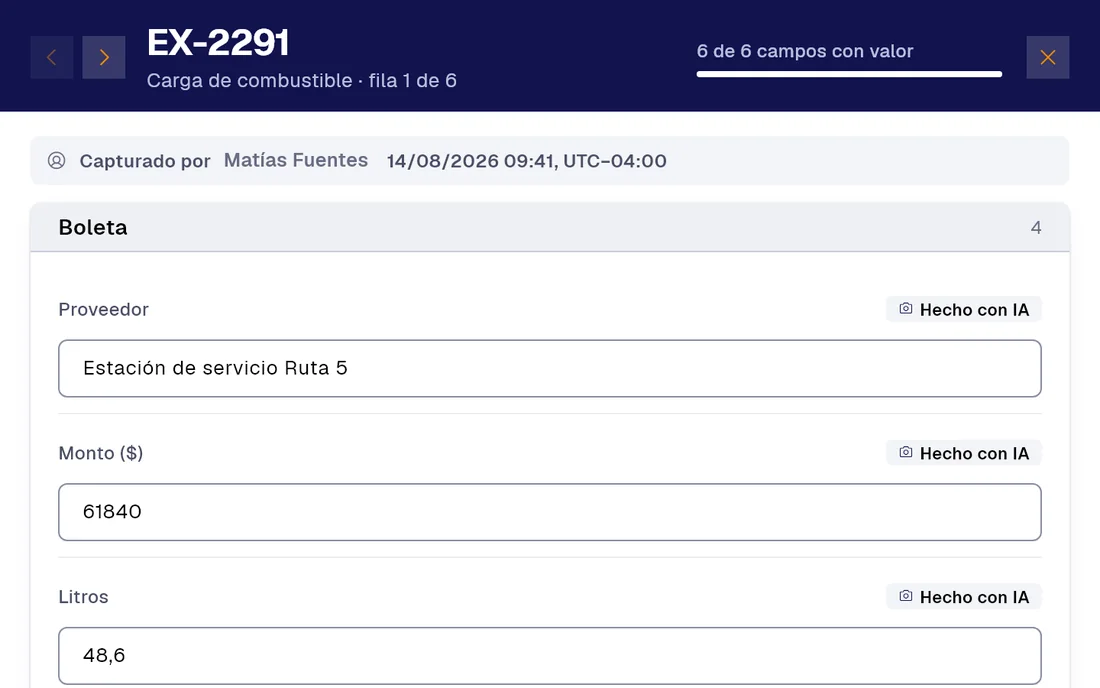
Task: Open Matías Fuentes user name link
Action: point(296,161)
